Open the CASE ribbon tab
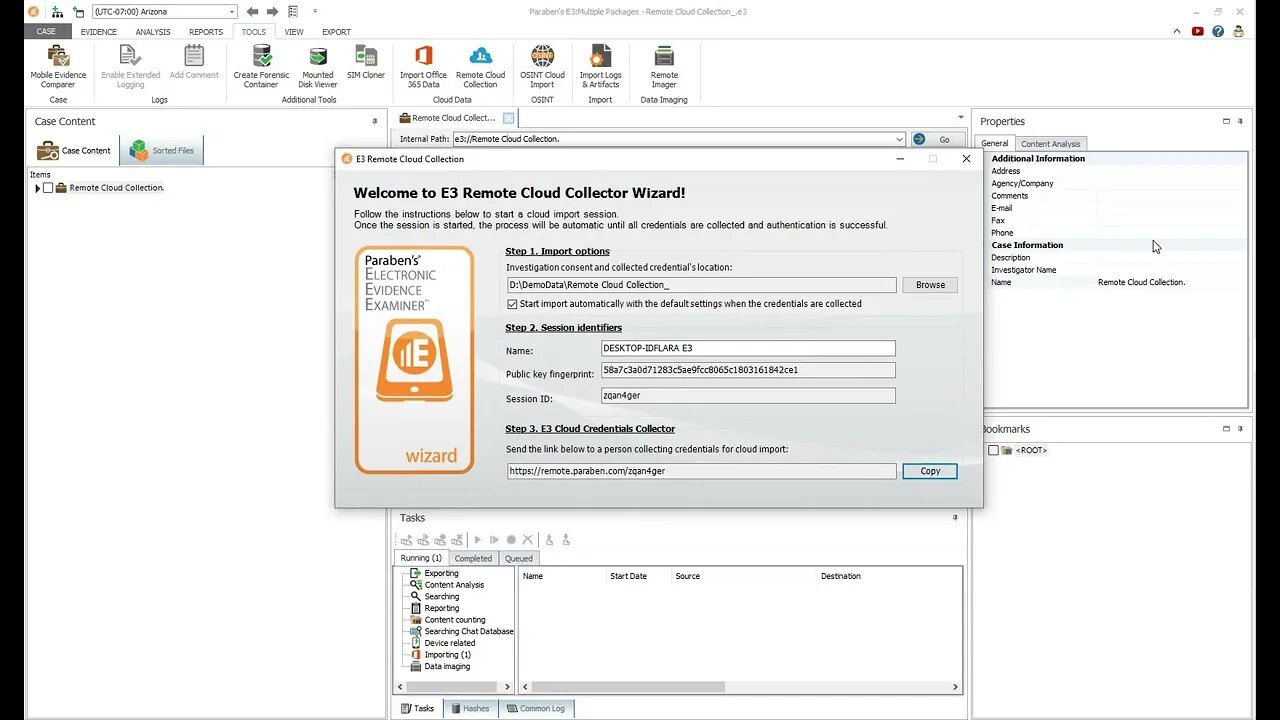 click(46, 31)
